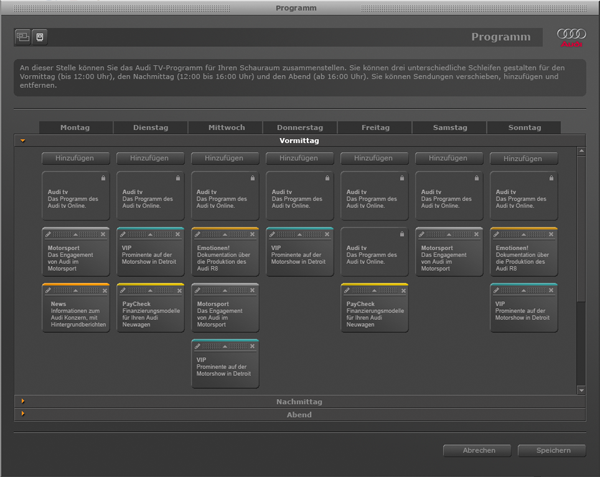Delete Dienstag's PayCheck card using X
600x477 pixels.
pyautogui.click(x=179, y=290)
